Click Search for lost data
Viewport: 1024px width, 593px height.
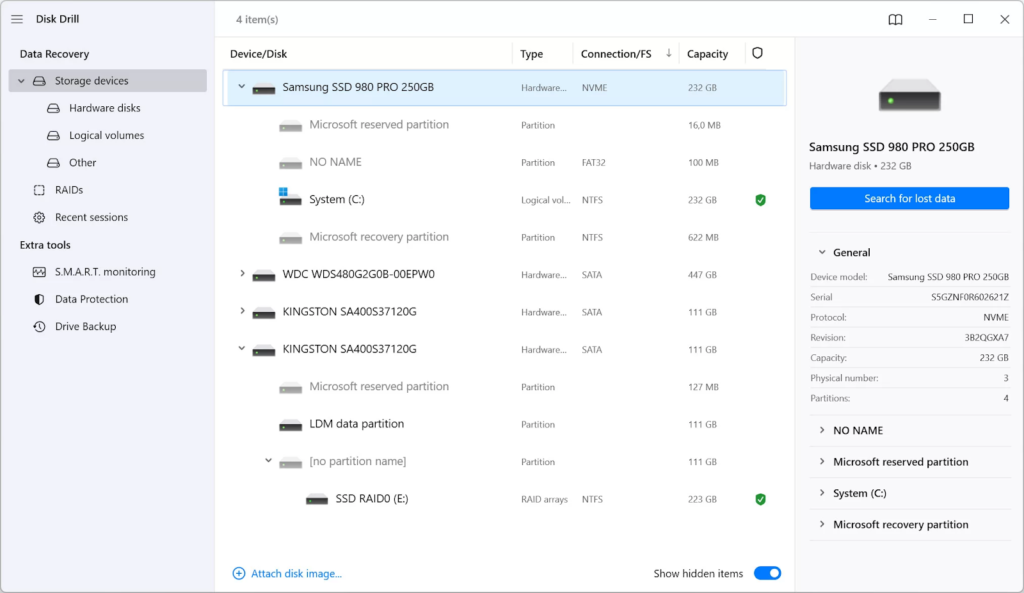[908, 198]
